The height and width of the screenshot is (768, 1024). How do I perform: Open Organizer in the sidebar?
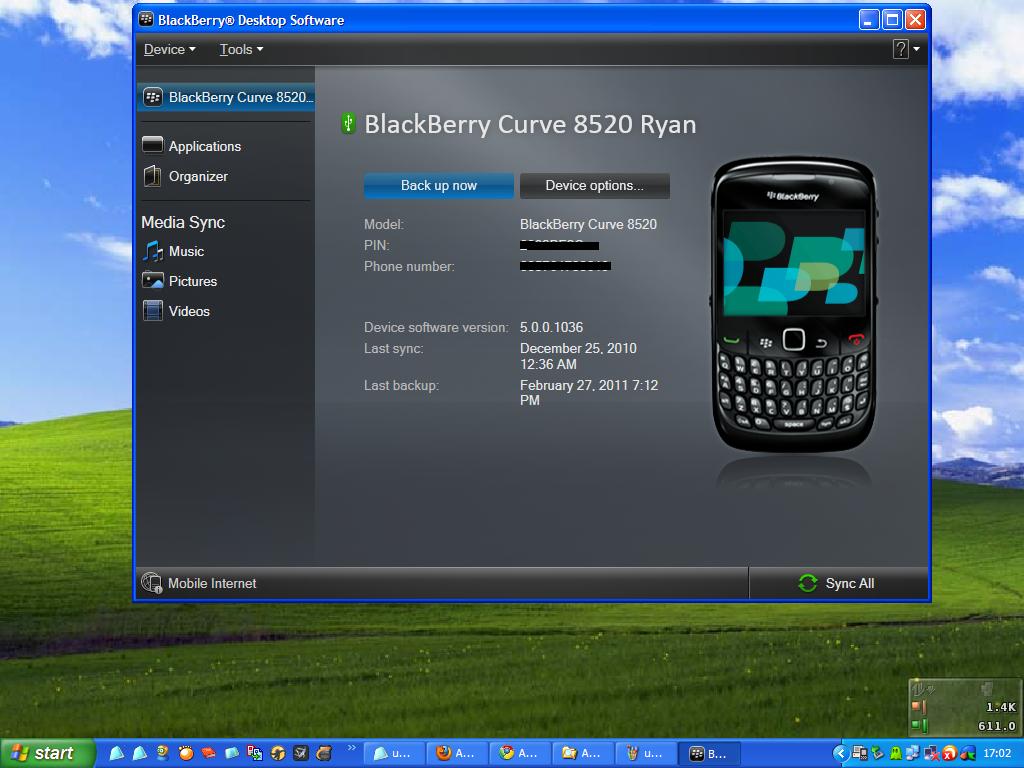point(198,176)
